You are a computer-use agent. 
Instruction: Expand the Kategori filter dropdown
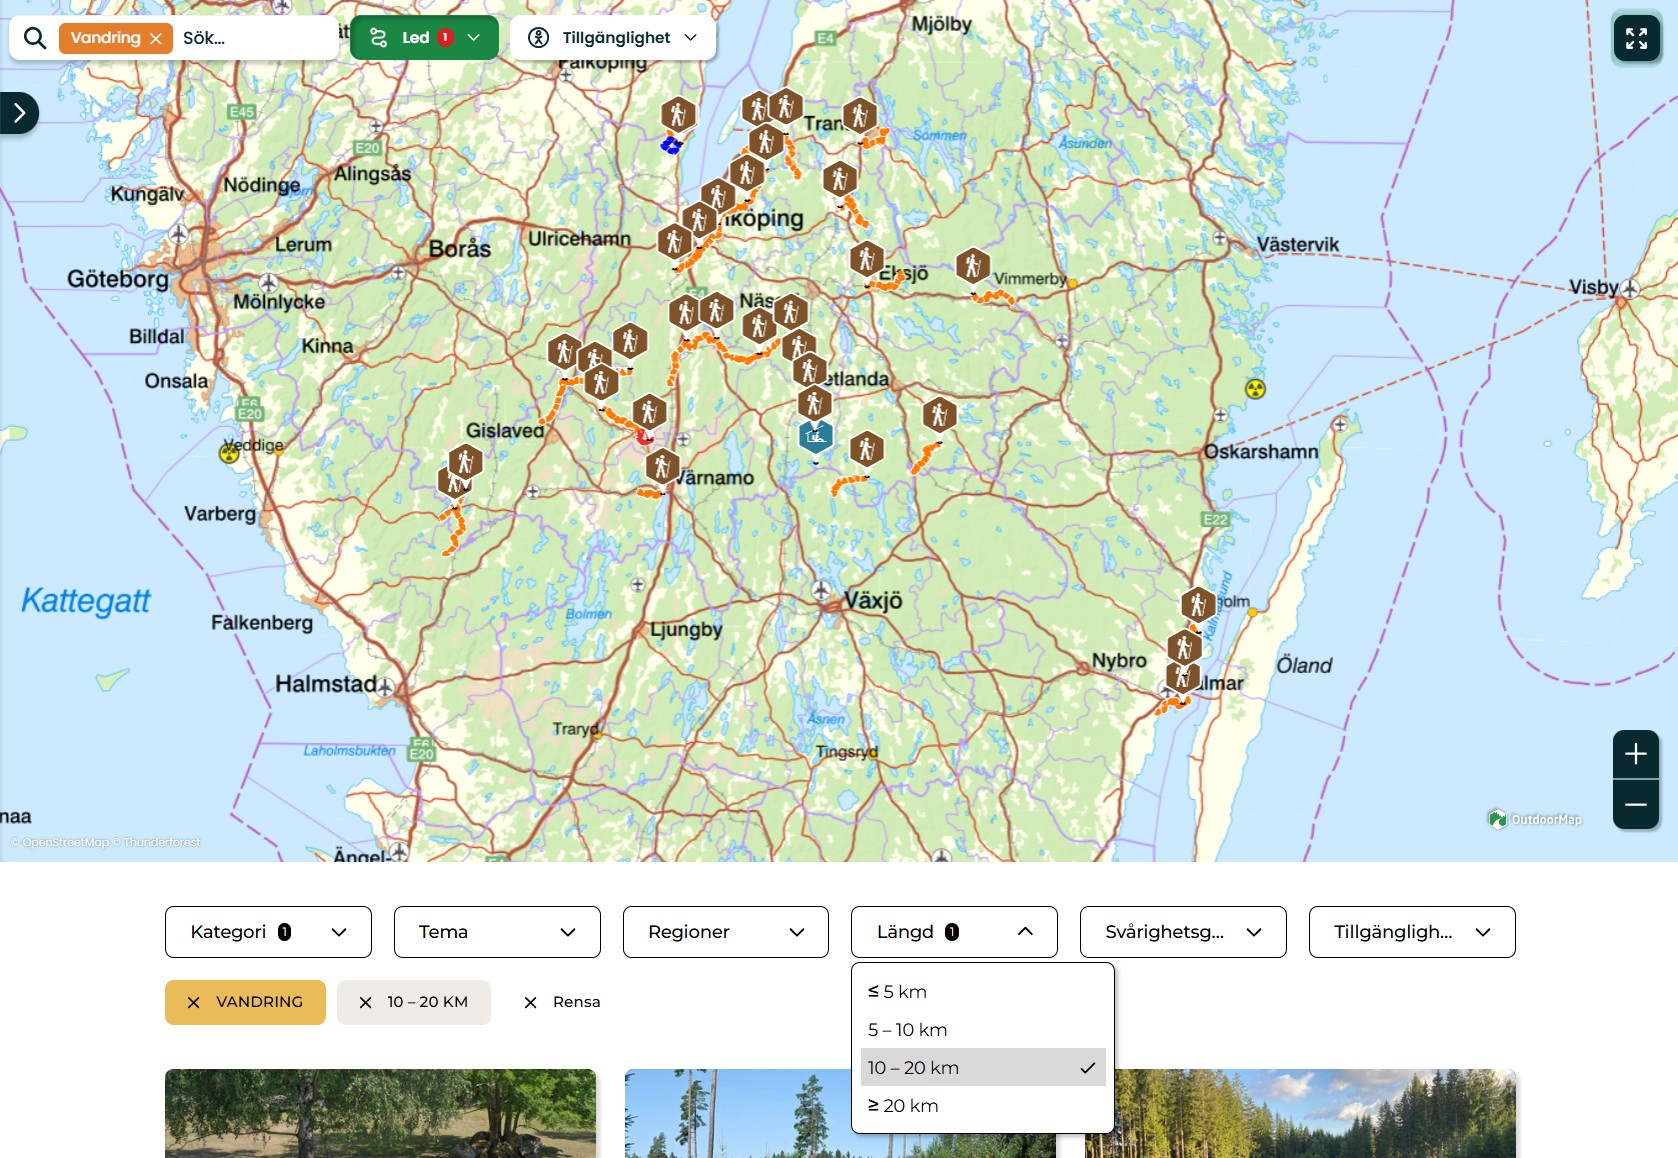268,932
